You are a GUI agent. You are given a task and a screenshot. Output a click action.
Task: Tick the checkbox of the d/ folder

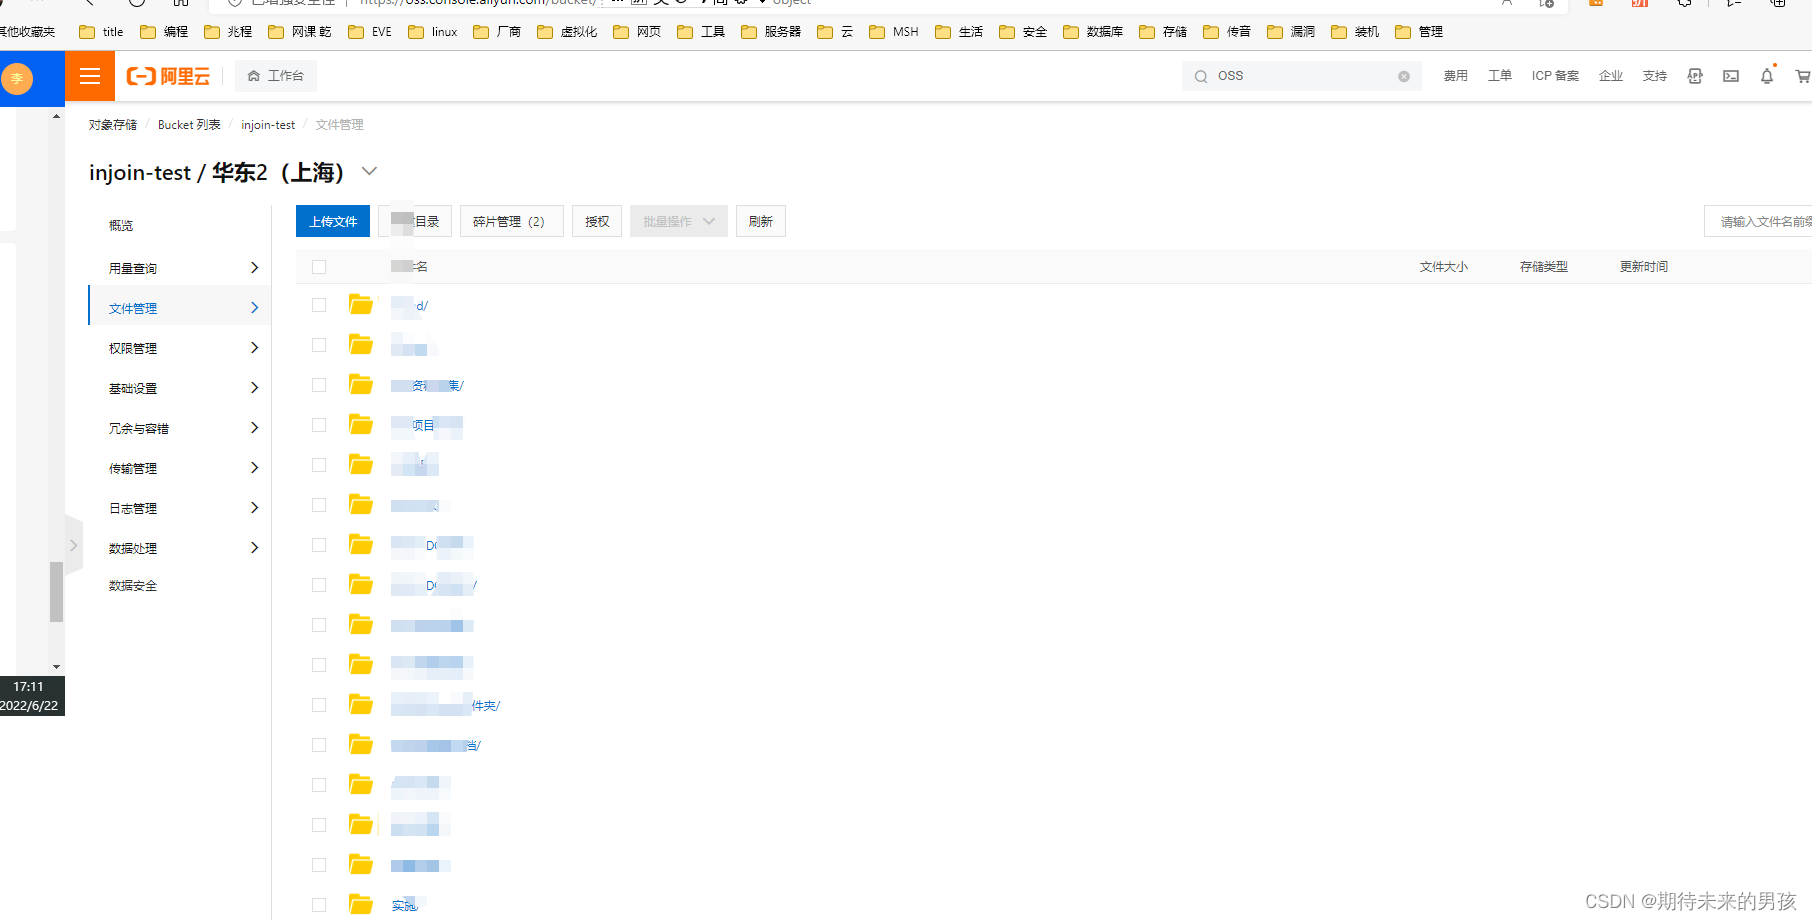(319, 305)
